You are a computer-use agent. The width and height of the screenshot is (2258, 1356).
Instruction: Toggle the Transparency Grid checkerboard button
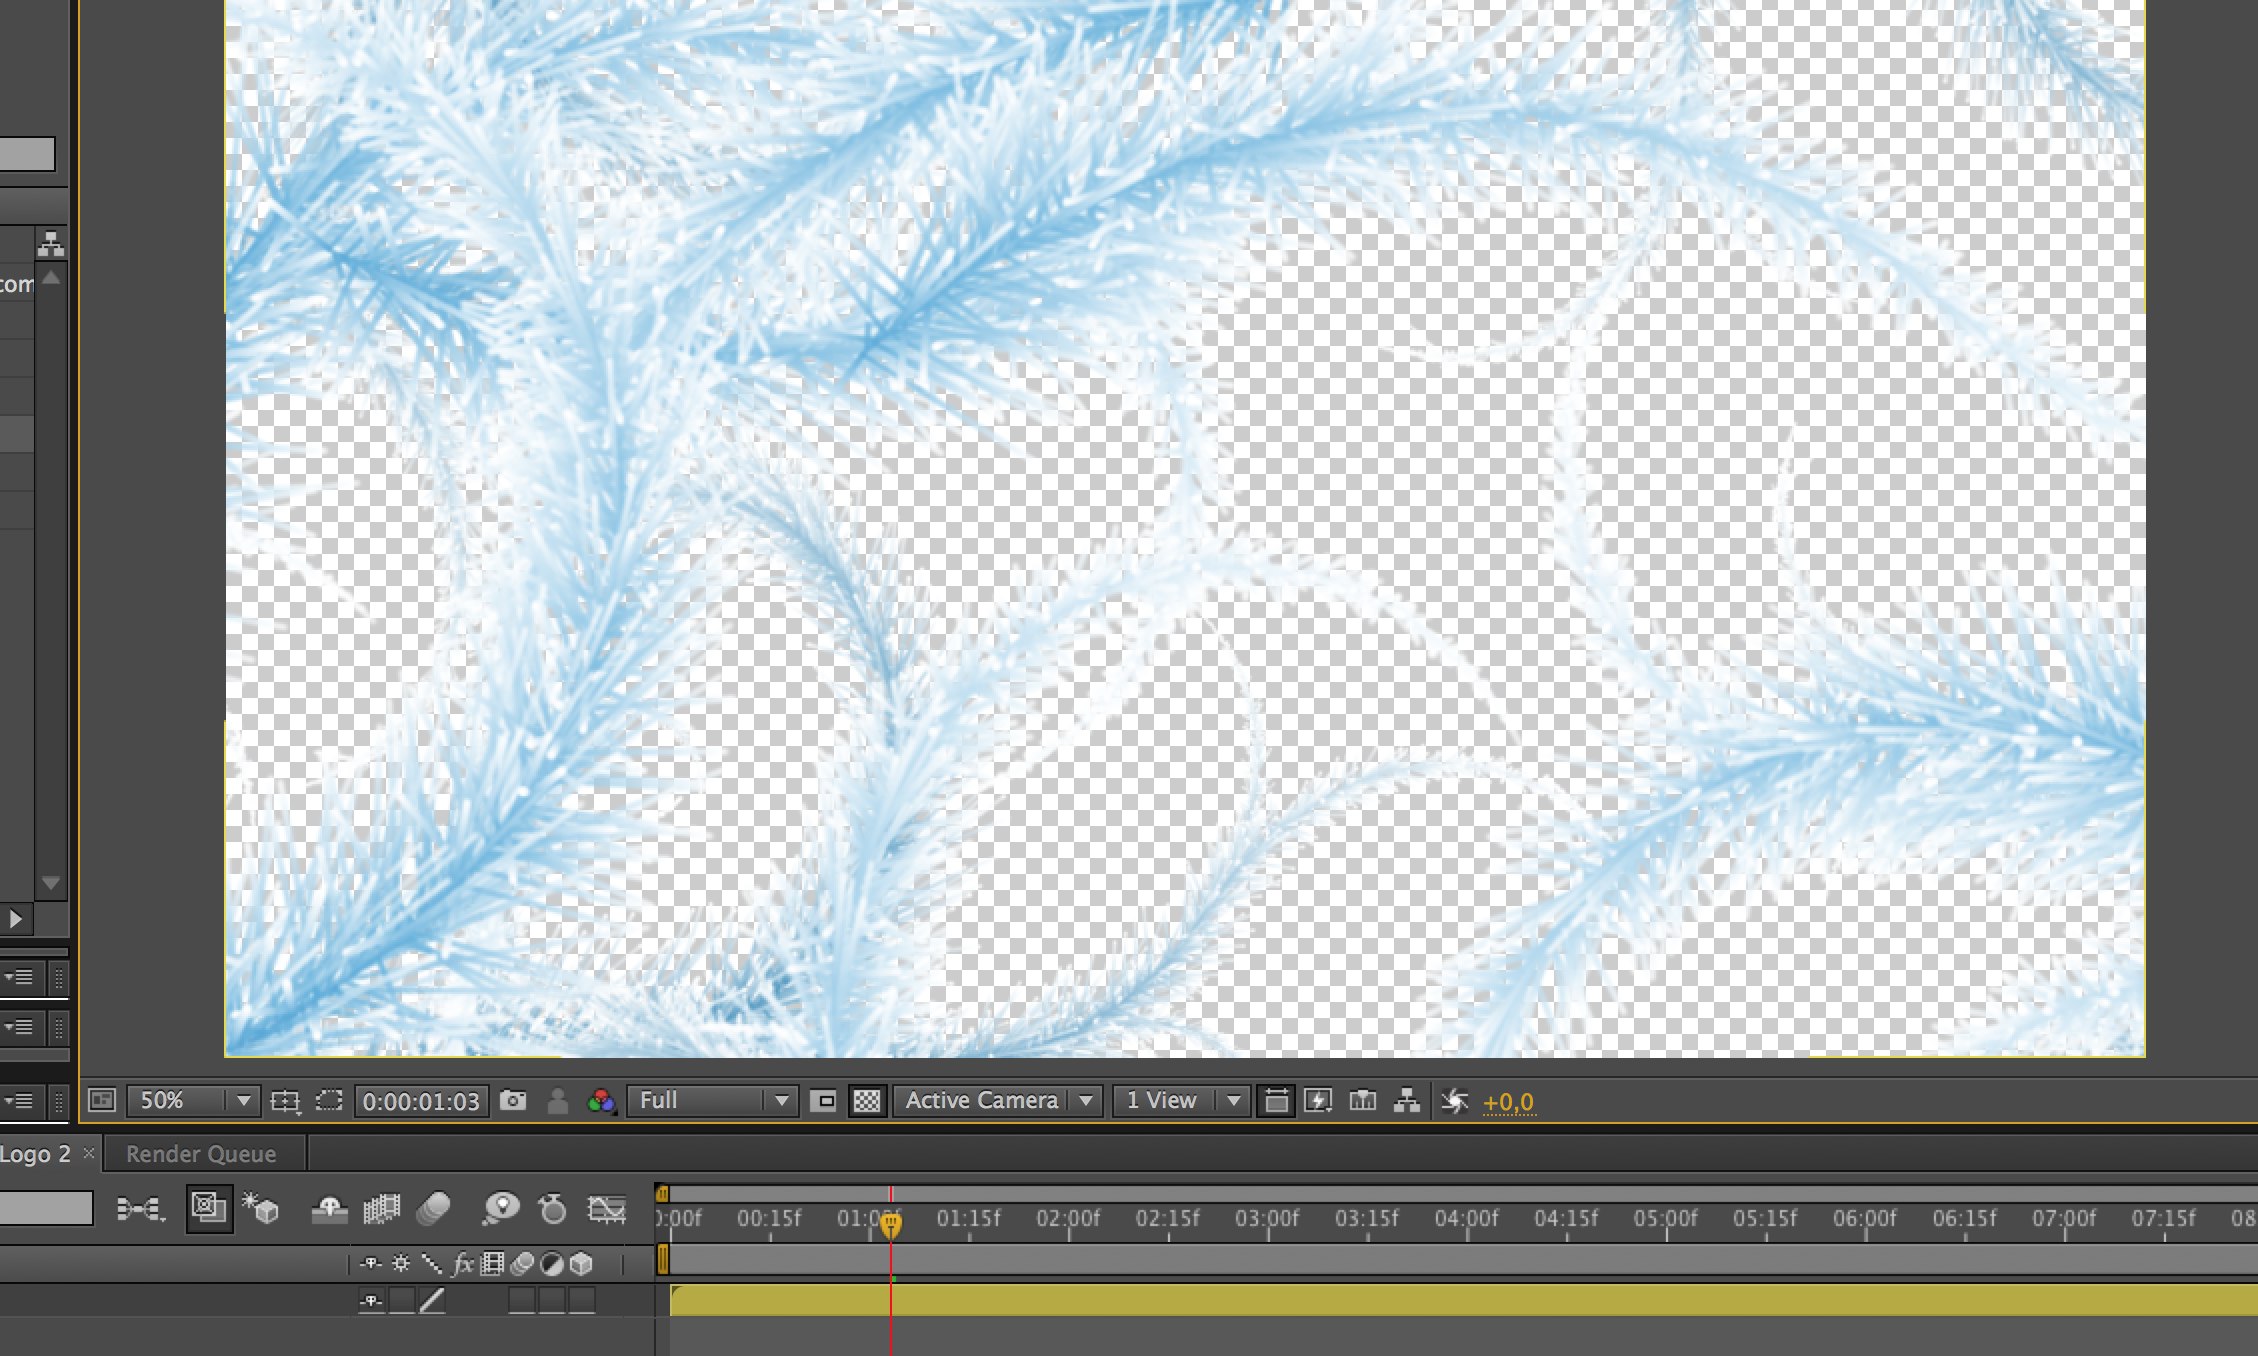[x=867, y=1101]
